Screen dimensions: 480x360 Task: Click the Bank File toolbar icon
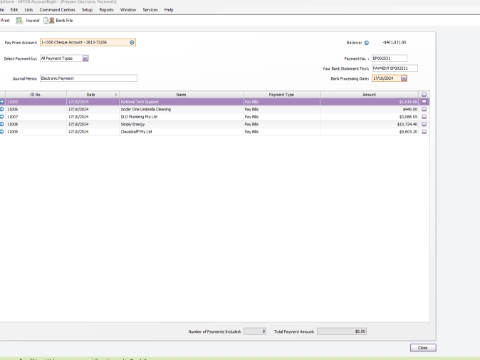point(49,20)
